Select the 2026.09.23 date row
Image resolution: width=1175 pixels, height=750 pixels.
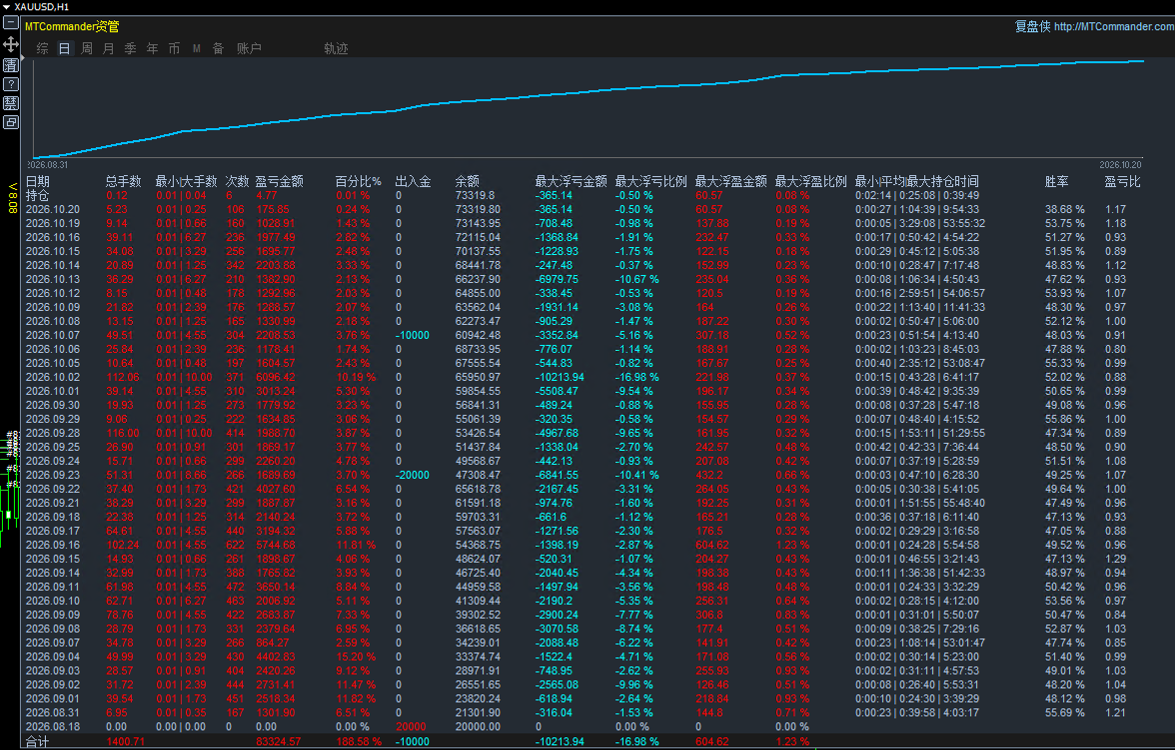[52, 475]
